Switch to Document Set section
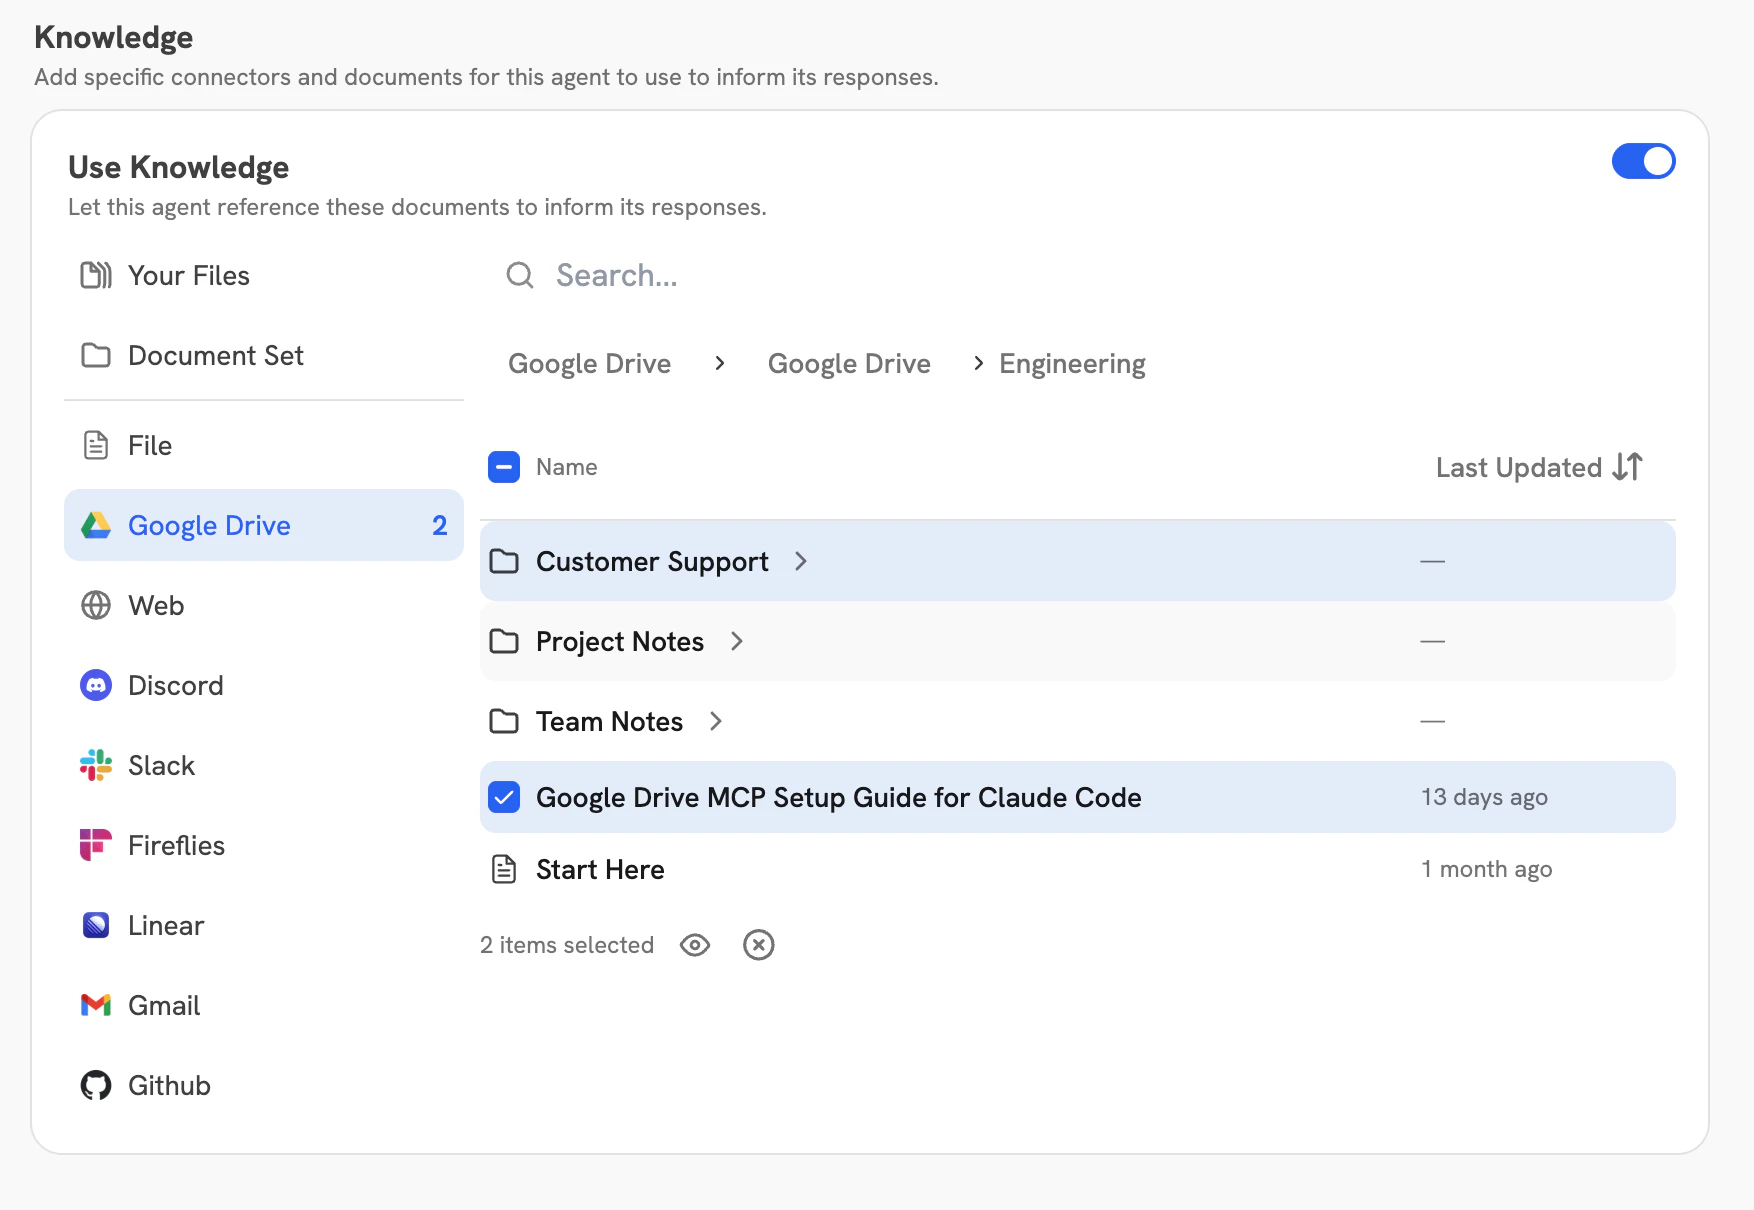The image size is (1754, 1210). click(215, 356)
